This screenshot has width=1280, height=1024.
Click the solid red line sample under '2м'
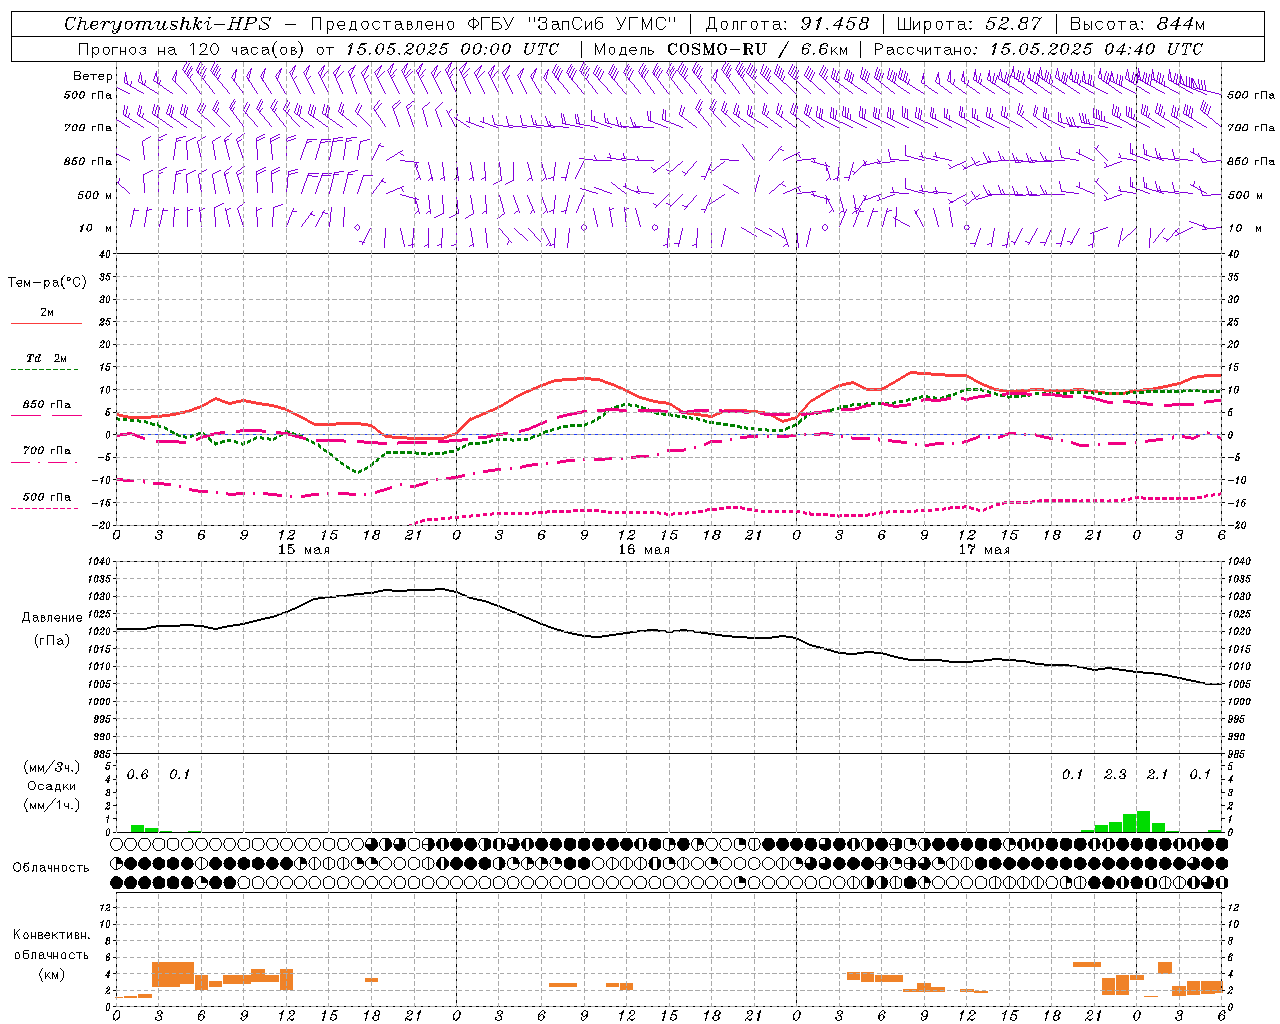(46, 324)
